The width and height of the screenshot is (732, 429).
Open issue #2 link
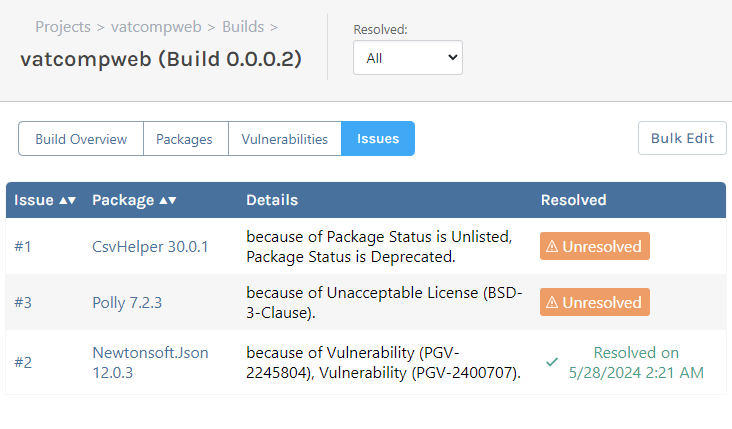[x=23, y=362]
